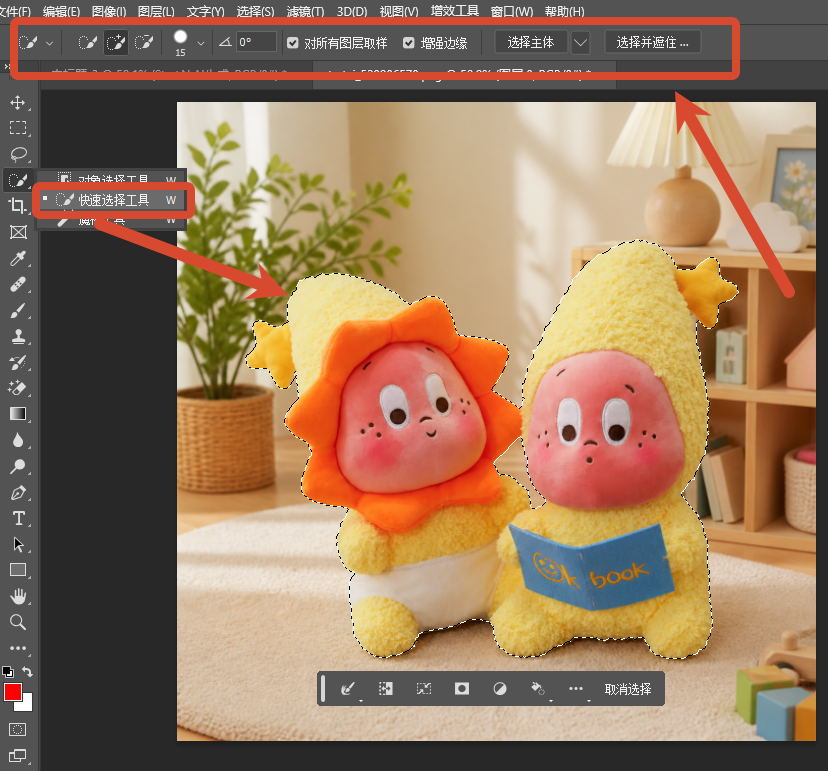This screenshot has width=828, height=771.
Task: Create adjustment layer from contextual bar
Action: tap(500, 689)
